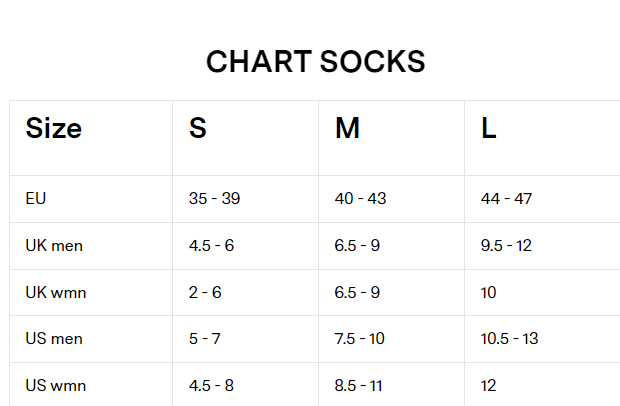Click the UK men large 9.5 - 12 cell

coord(508,245)
